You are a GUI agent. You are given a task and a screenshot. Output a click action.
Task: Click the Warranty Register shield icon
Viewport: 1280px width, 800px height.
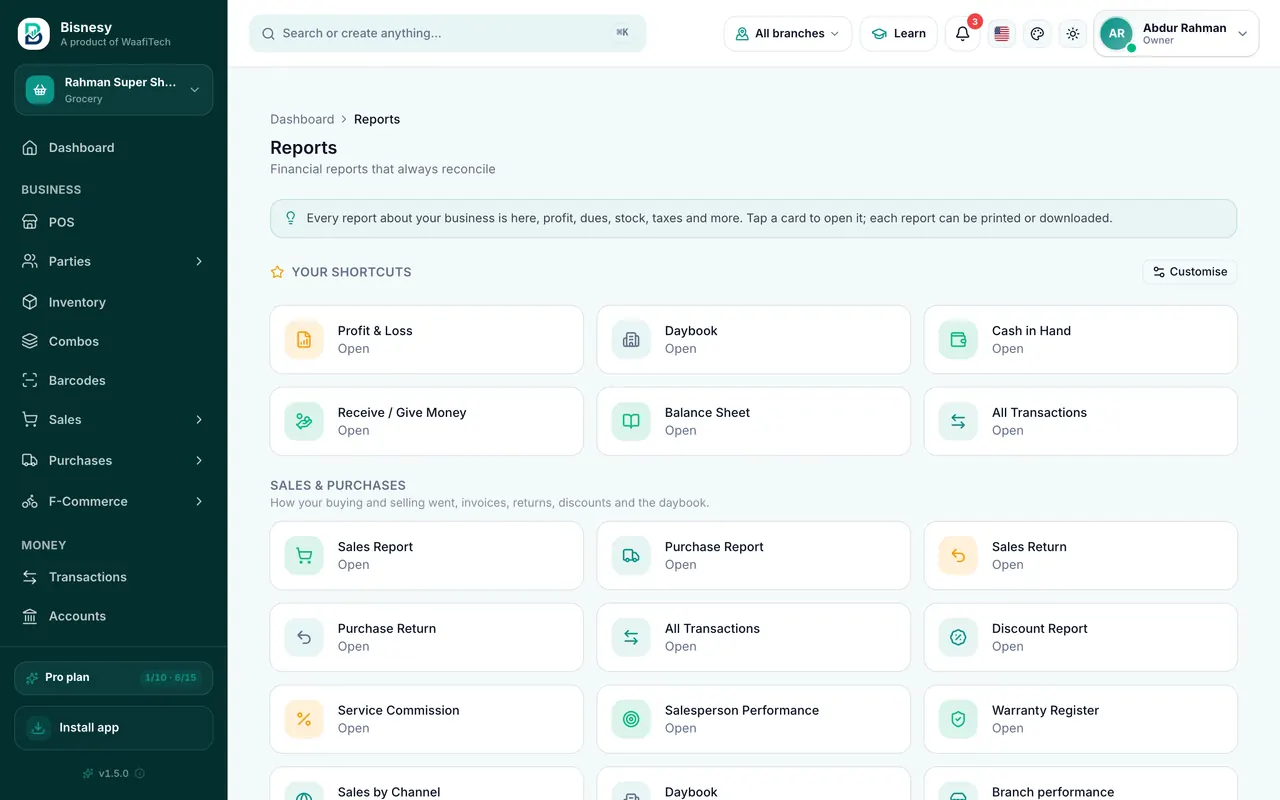point(958,720)
